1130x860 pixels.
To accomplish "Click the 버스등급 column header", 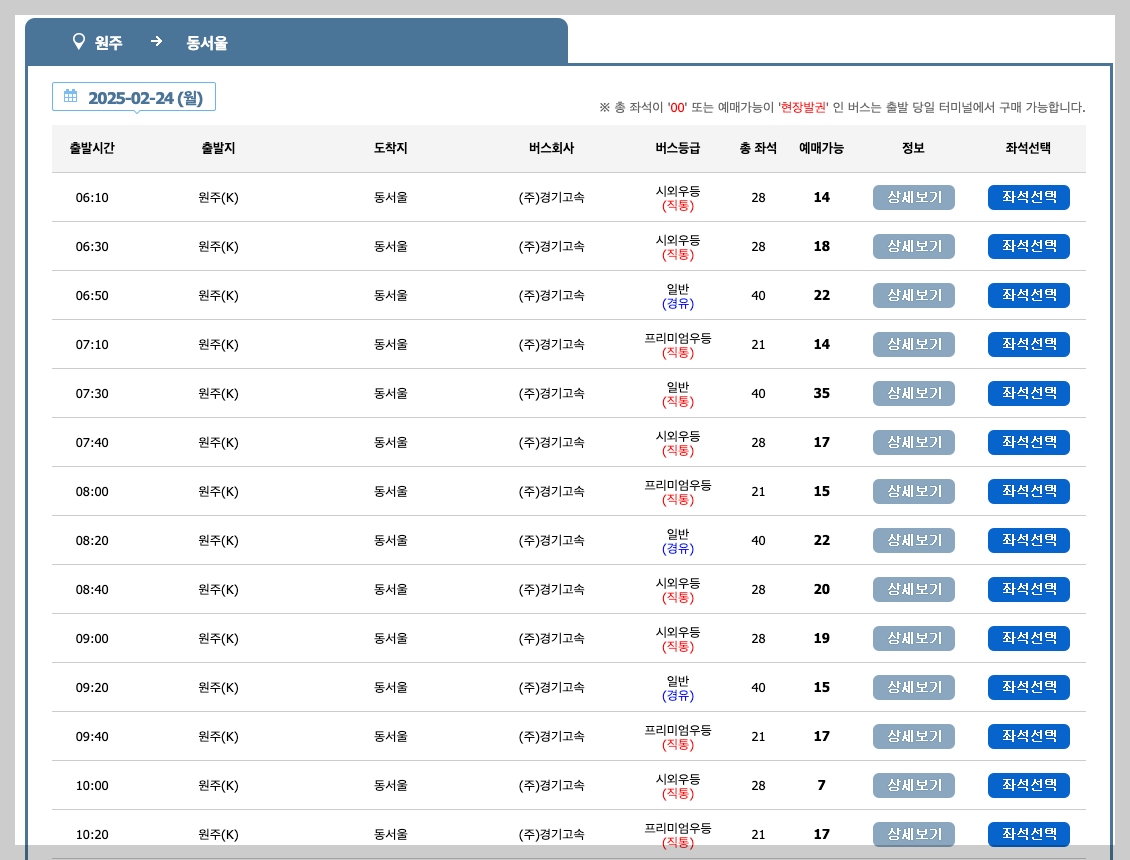I will coord(678,148).
